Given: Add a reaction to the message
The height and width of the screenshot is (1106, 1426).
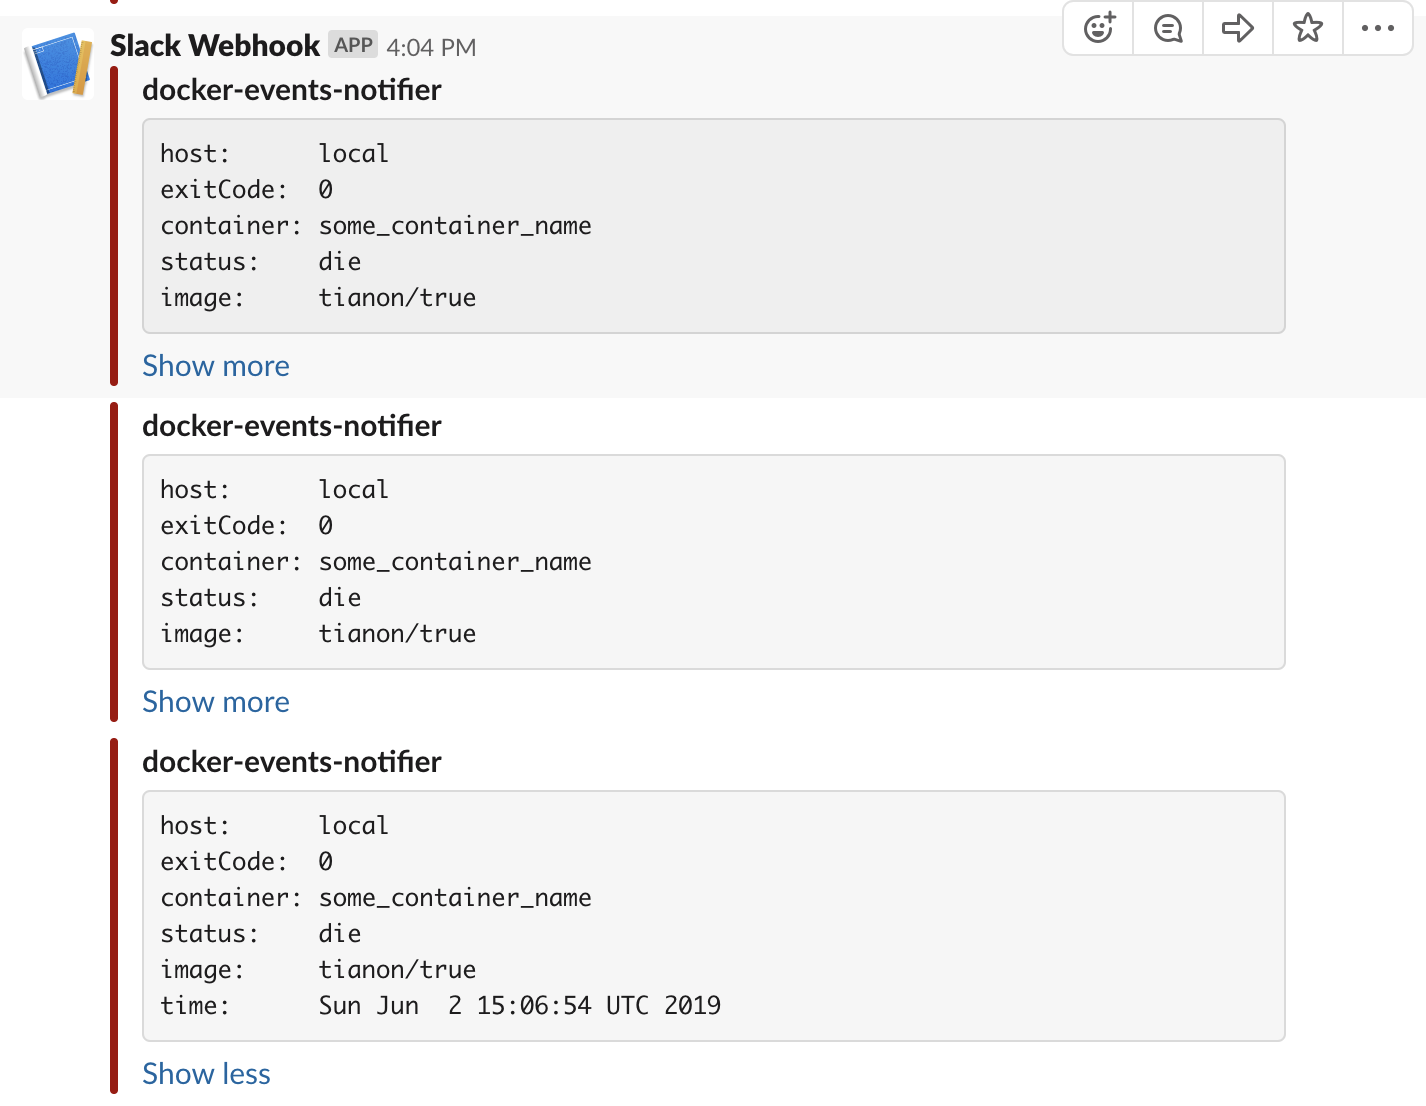Looking at the screenshot, I should click(1098, 28).
